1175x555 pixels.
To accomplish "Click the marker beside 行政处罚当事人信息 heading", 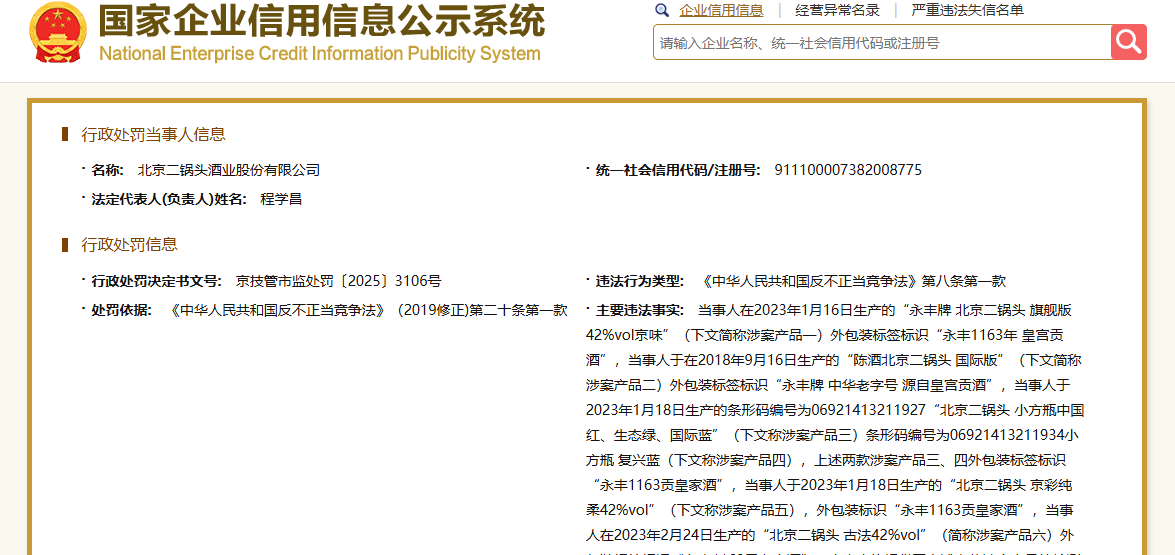I will (65, 134).
